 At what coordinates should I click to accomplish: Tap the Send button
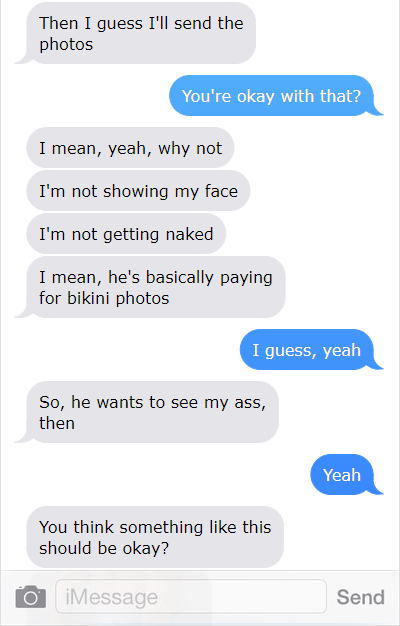[360, 597]
